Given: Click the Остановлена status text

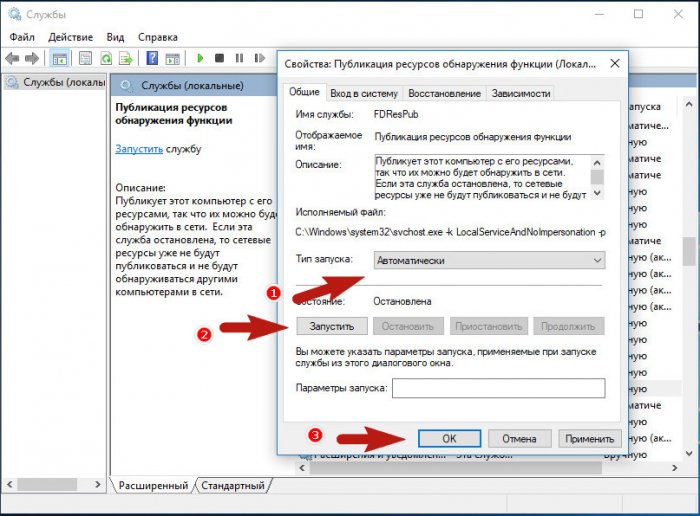Looking at the screenshot, I should [402, 301].
